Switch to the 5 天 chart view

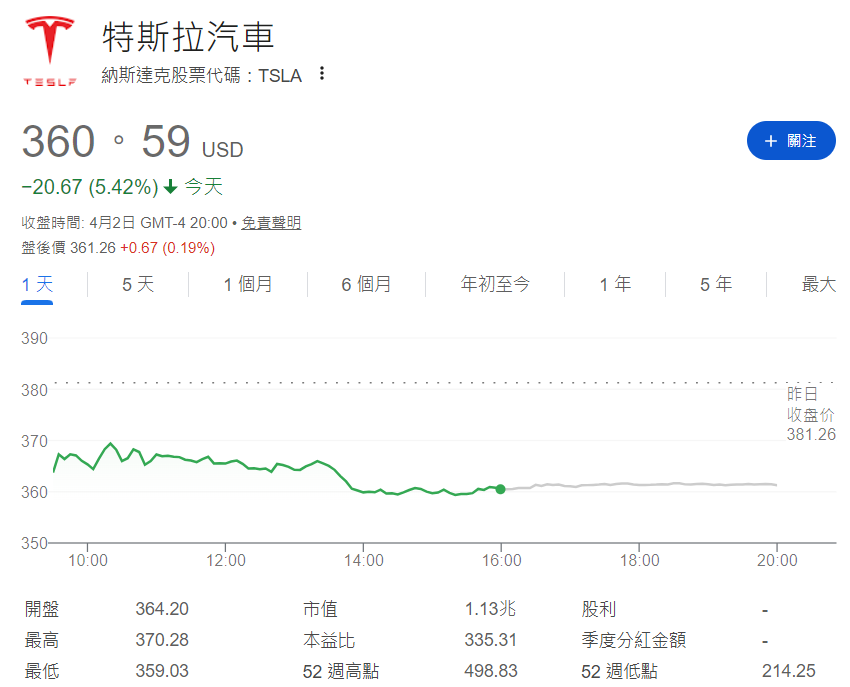tap(136, 284)
